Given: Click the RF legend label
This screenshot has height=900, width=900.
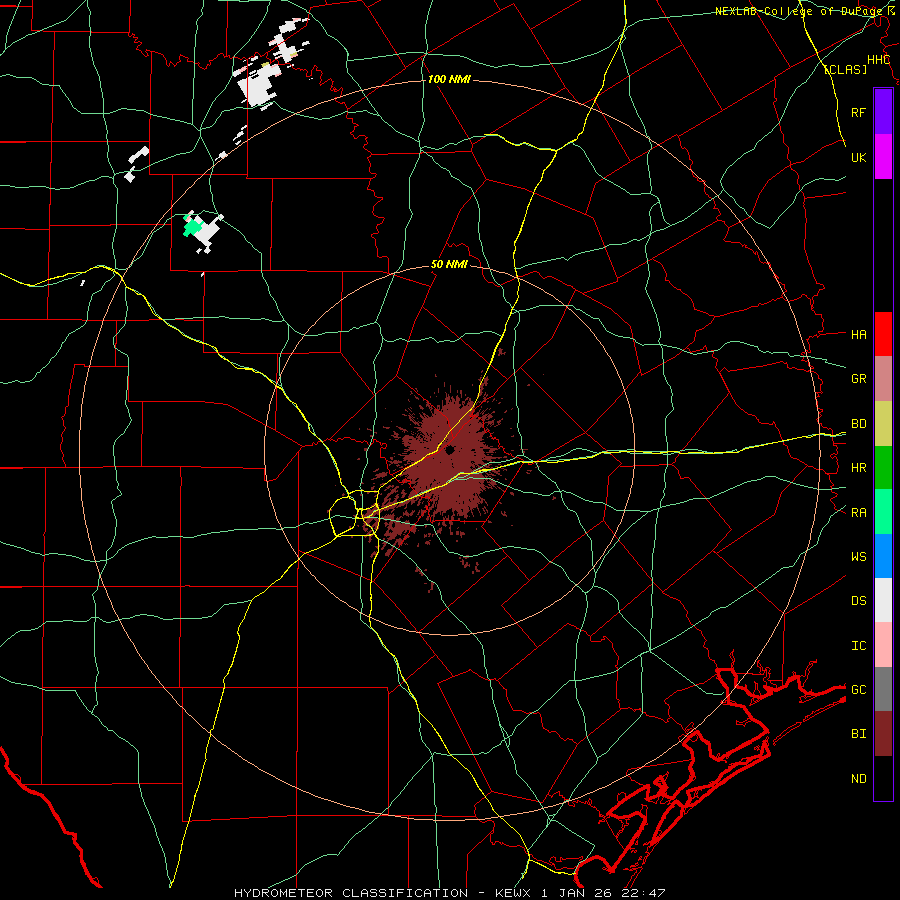Looking at the screenshot, I should coord(859,112).
